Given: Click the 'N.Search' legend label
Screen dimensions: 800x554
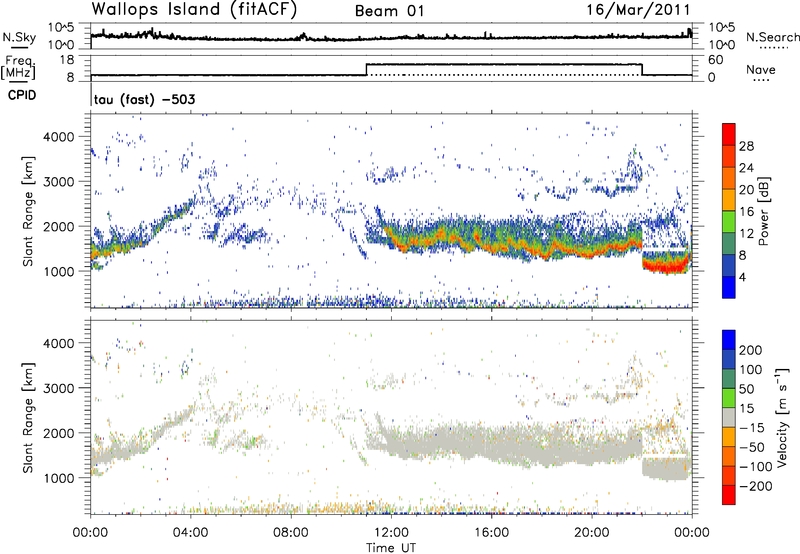Looking at the screenshot, I should (x=772, y=37).
